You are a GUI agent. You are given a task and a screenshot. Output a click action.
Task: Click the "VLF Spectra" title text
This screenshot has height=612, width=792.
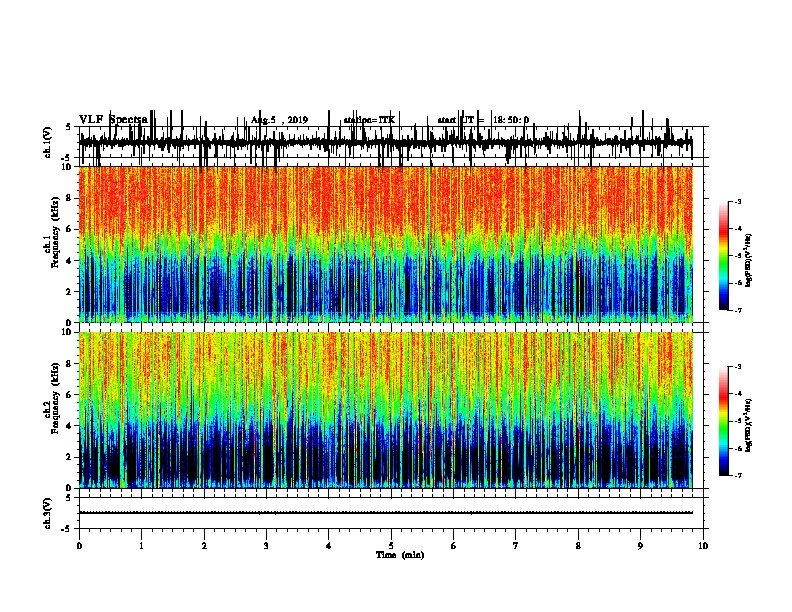tap(113, 119)
